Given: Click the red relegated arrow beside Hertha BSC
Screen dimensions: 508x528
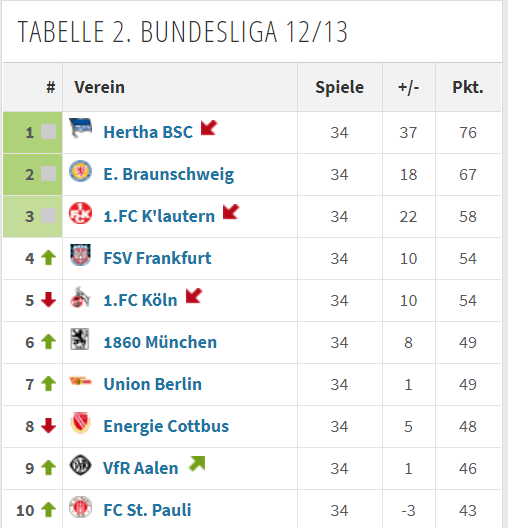Looking at the screenshot, I should tap(209, 128).
